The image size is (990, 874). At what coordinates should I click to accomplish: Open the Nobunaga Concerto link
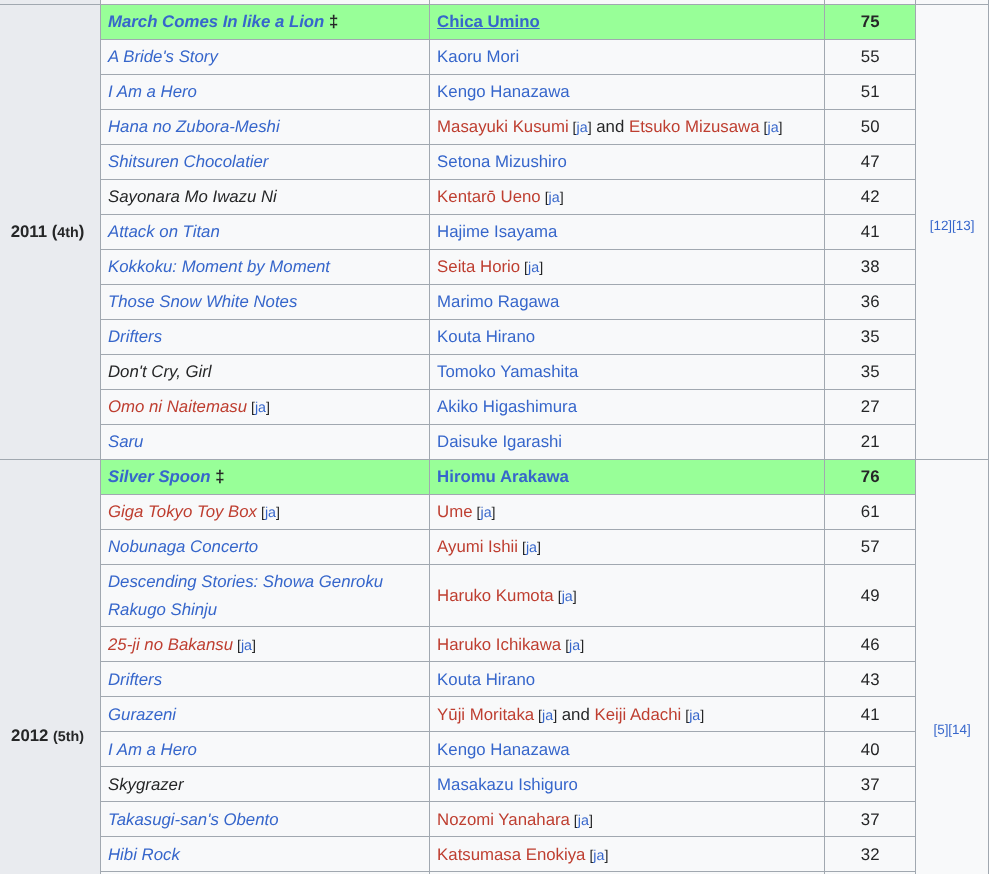pyautogui.click(x=182, y=547)
